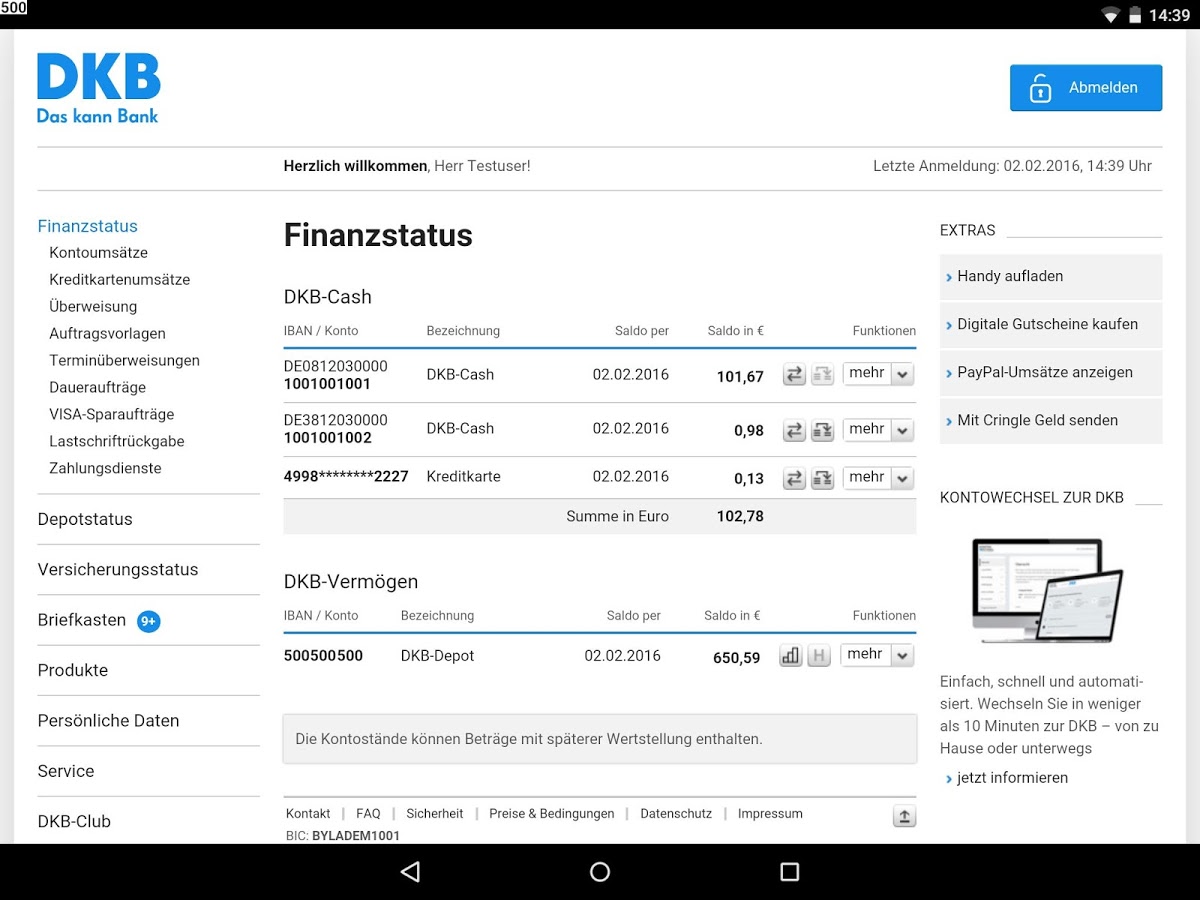Open Zahlungsdienste in the sidebar
Image resolution: width=1200 pixels, height=900 pixels.
[x=106, y=469]
